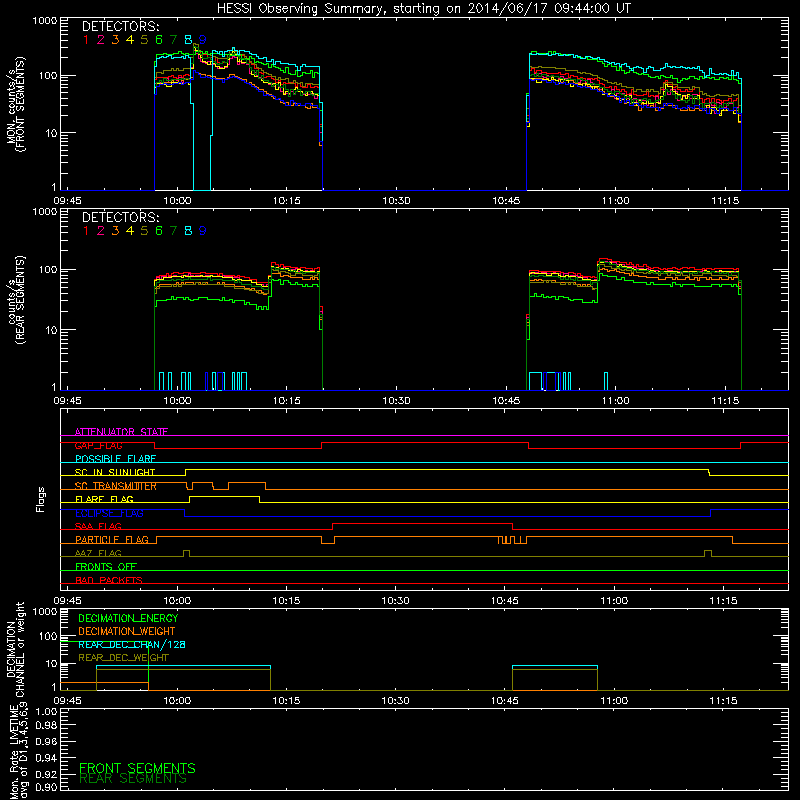The image size is (800, 800).
Task: Click 09:45 time tick under the decimation plot
Action: 67,701
